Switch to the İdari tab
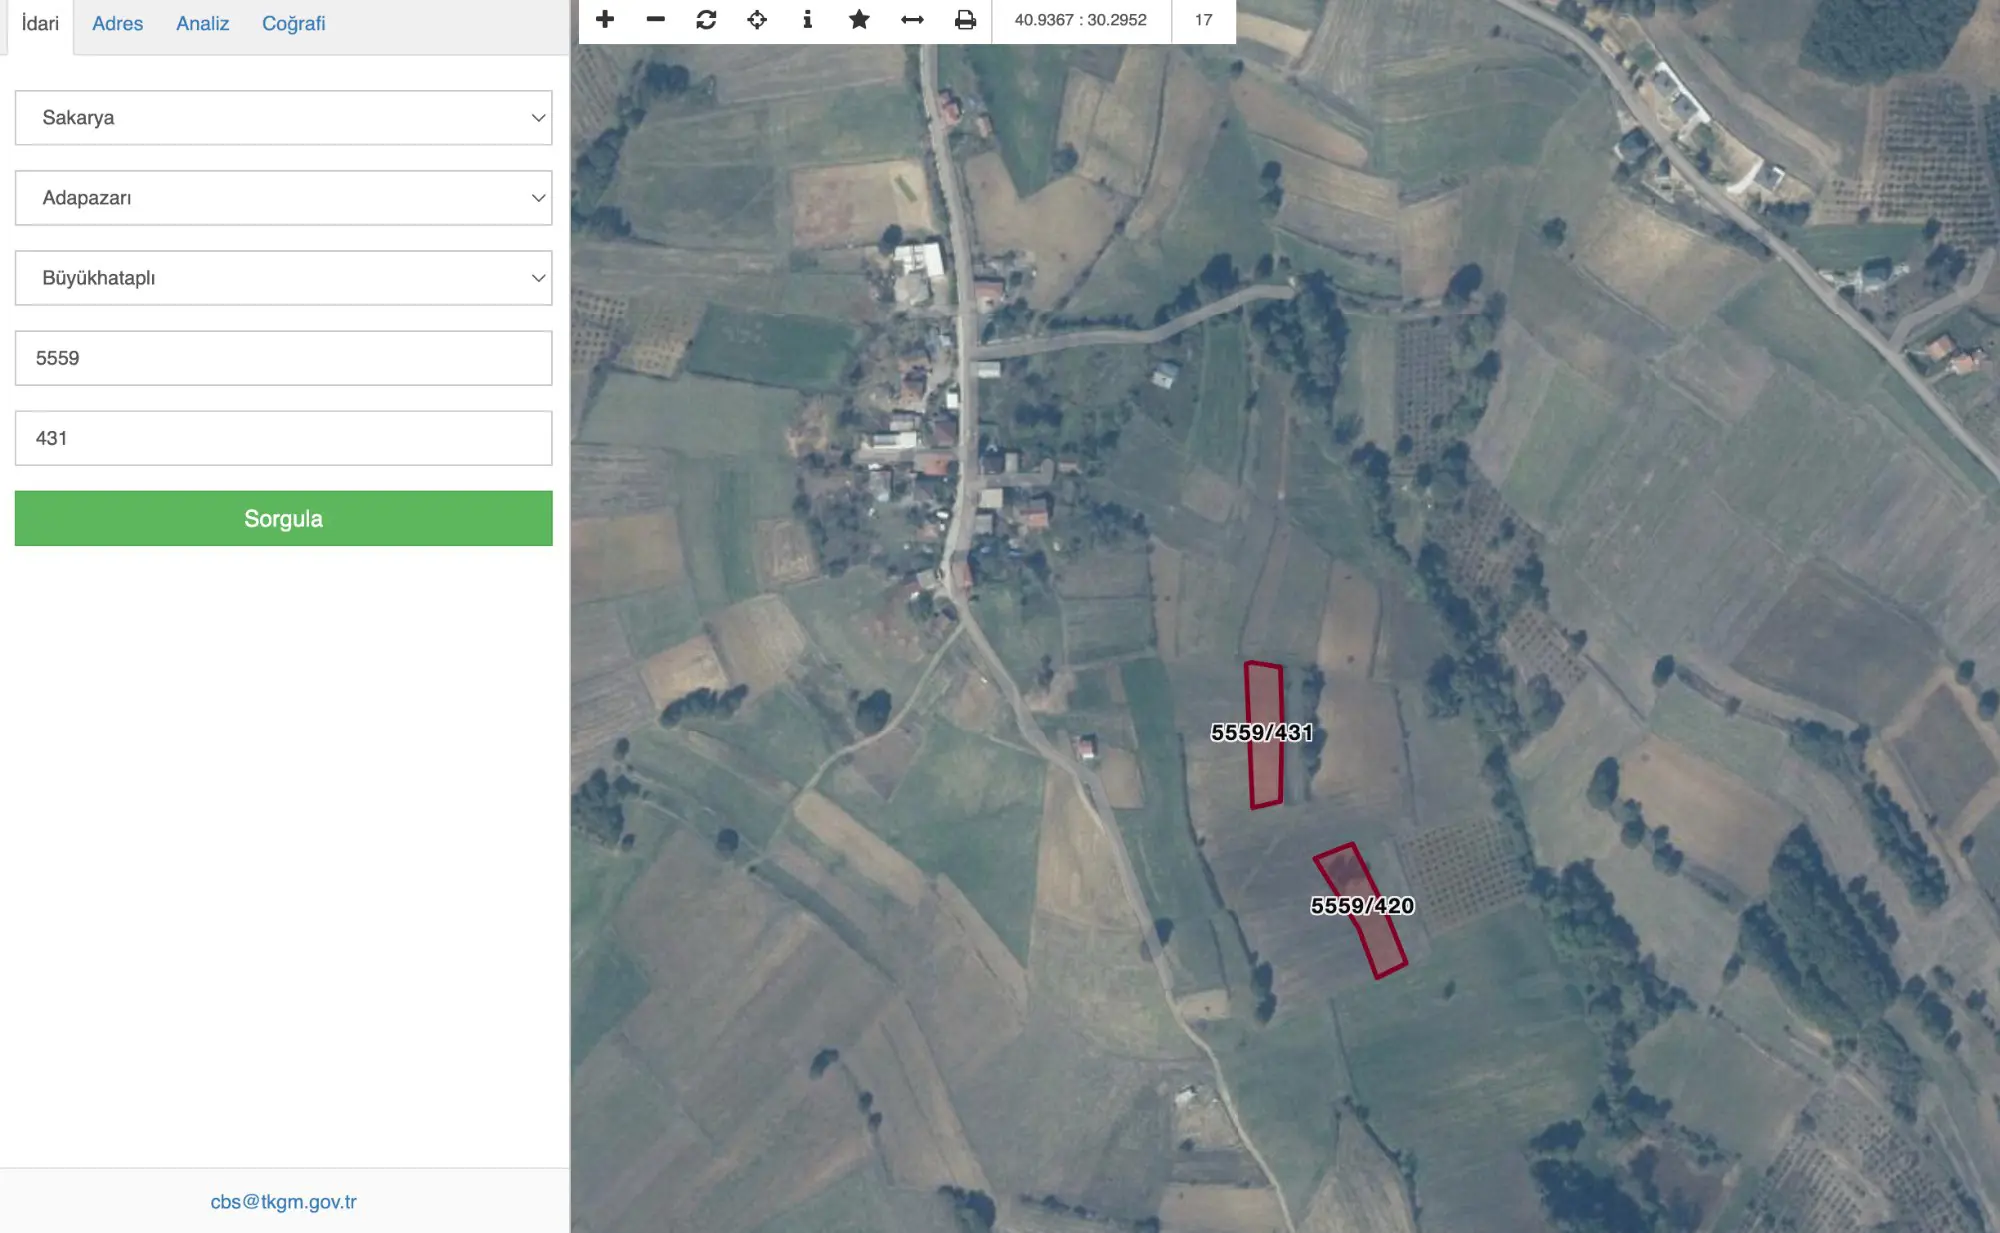The image size is (2000, 1233). pyautogui.click(x=40, y=24)
